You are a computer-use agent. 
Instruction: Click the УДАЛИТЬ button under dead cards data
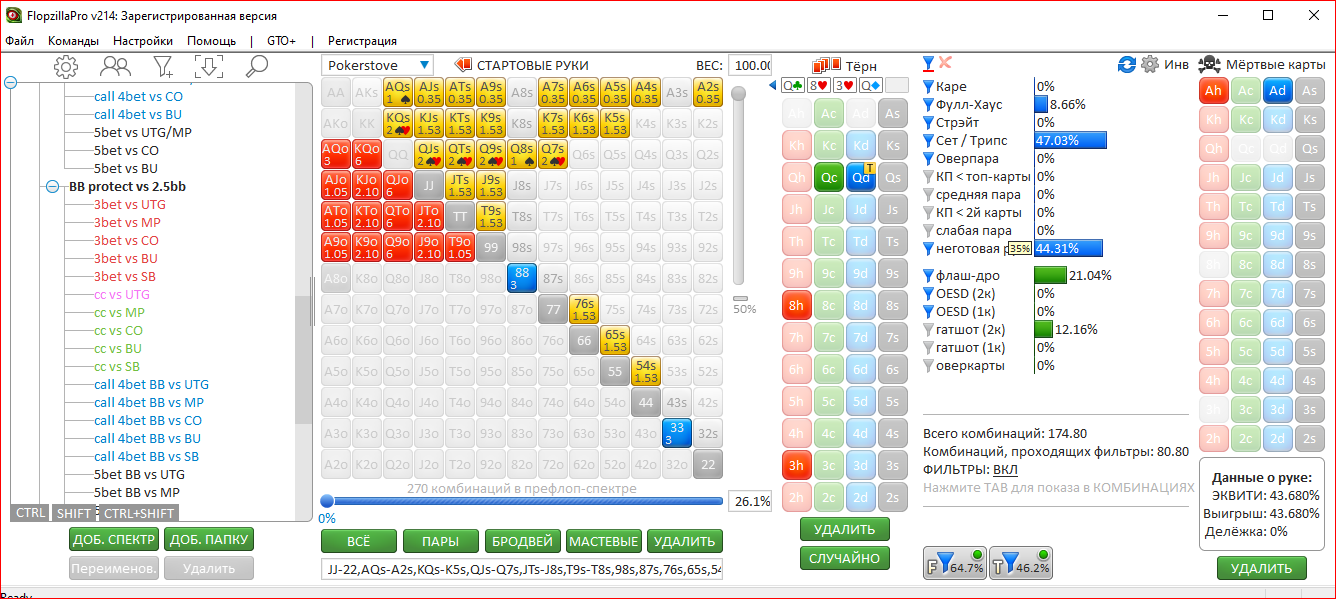coord(1262,568)
